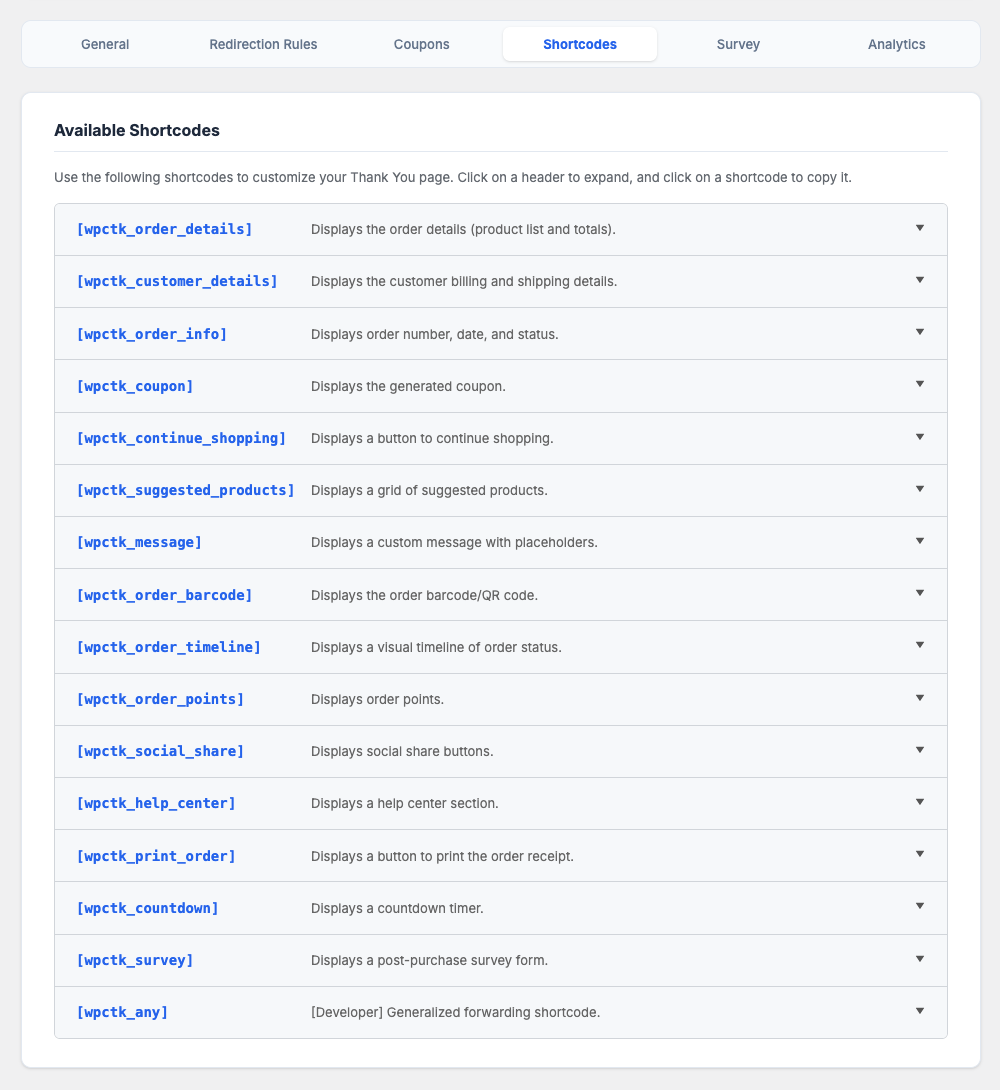Click the [wpctk_countdown] shortcode

147,908
